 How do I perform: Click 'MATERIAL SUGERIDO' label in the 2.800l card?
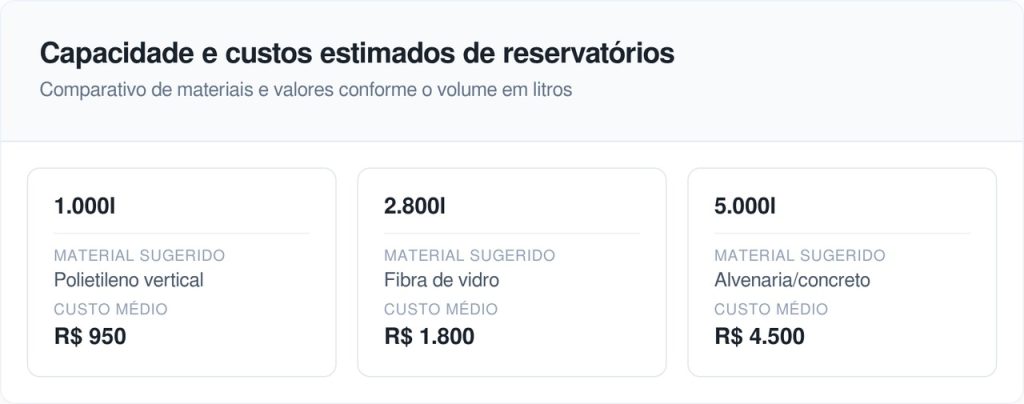tap(469, 256)
